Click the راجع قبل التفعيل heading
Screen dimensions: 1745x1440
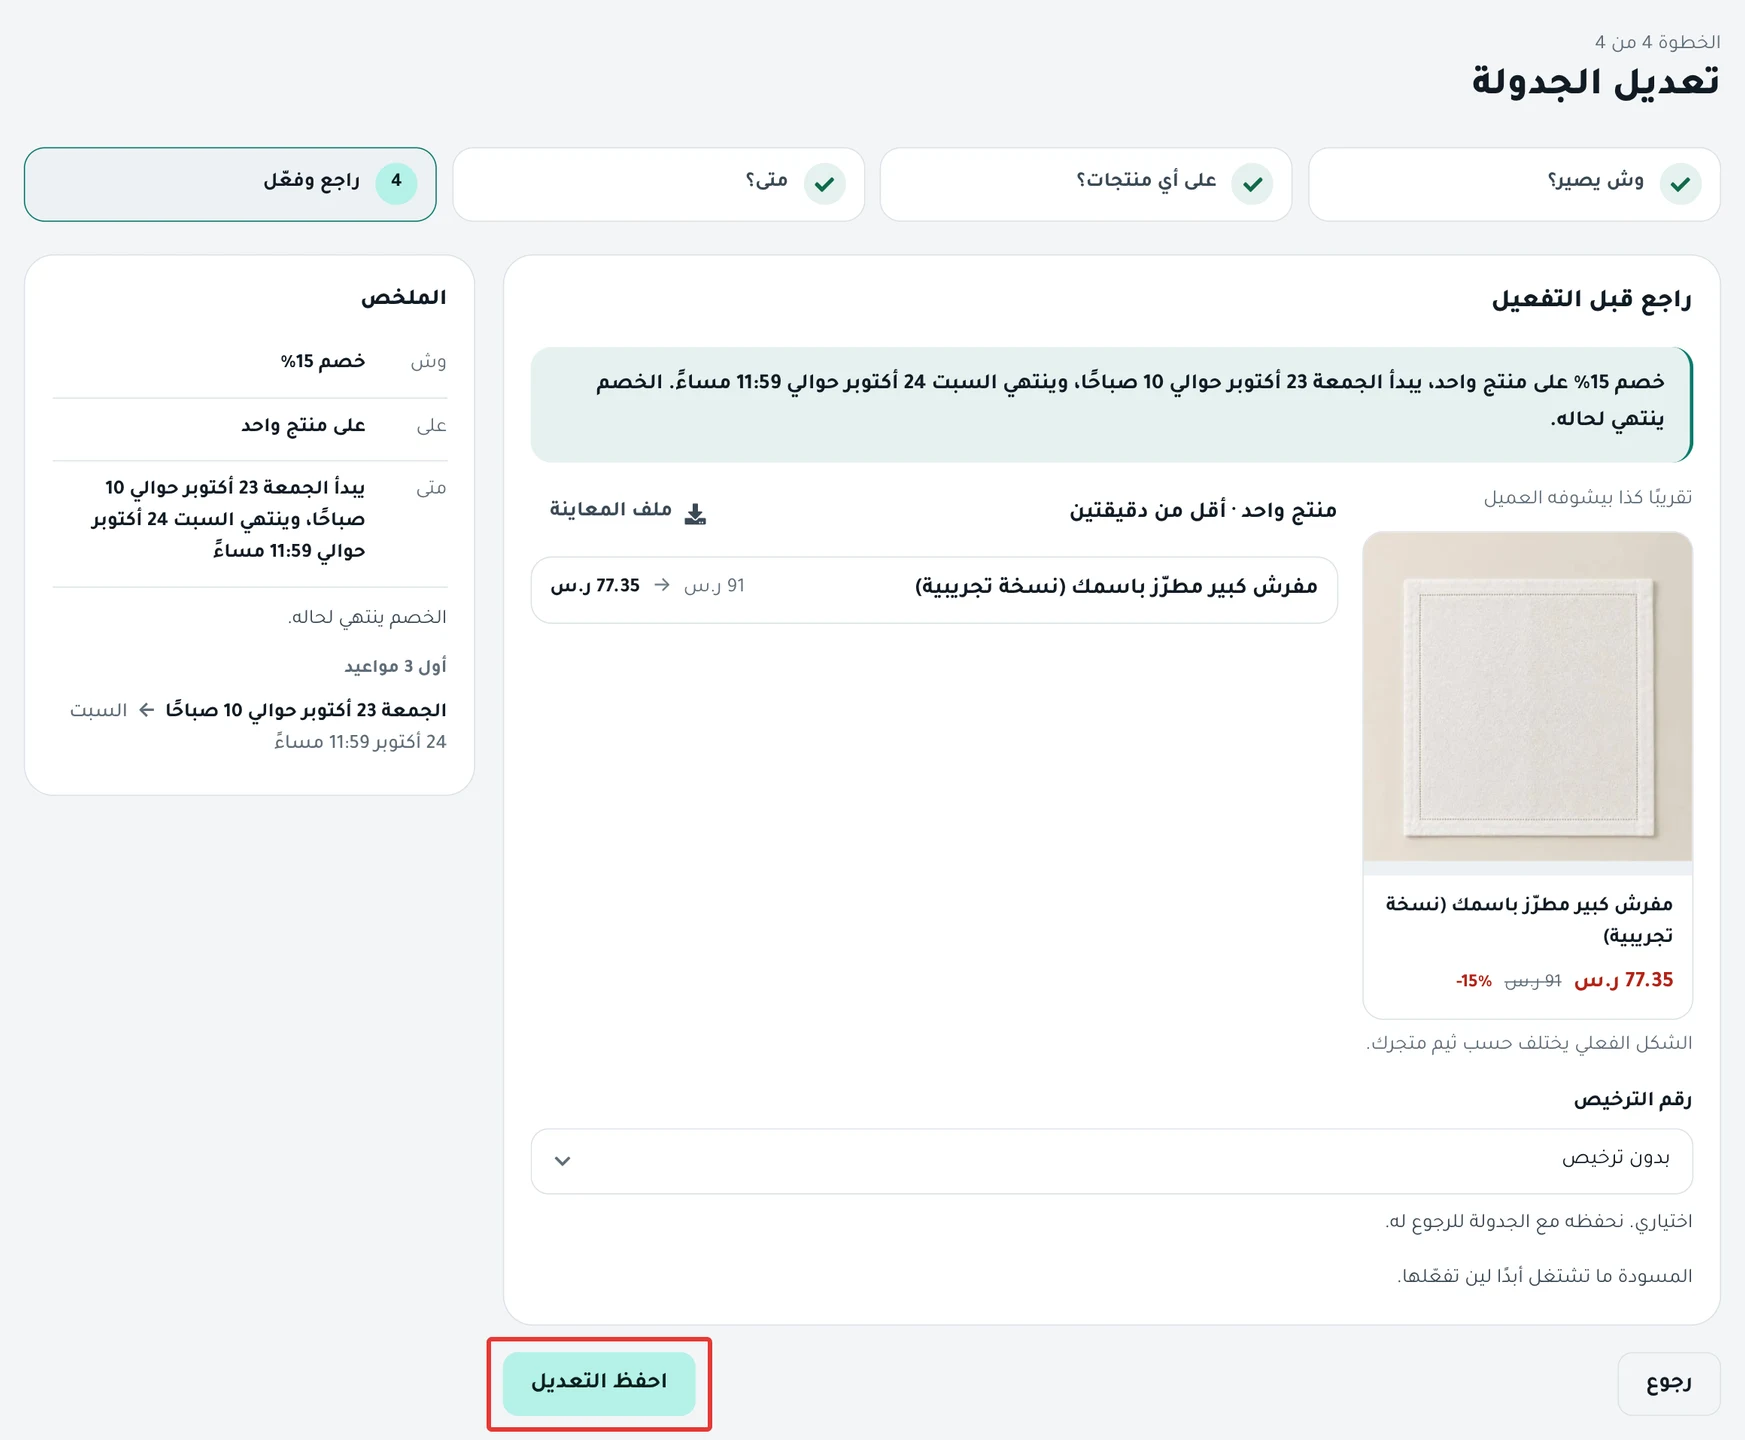click(x=1591, y=299)
